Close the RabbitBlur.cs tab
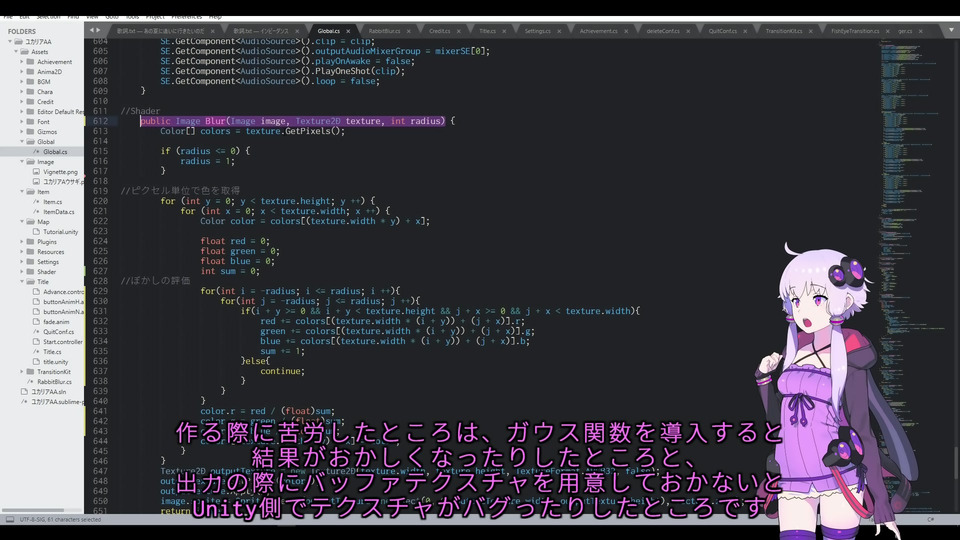 tap(408, 31)
